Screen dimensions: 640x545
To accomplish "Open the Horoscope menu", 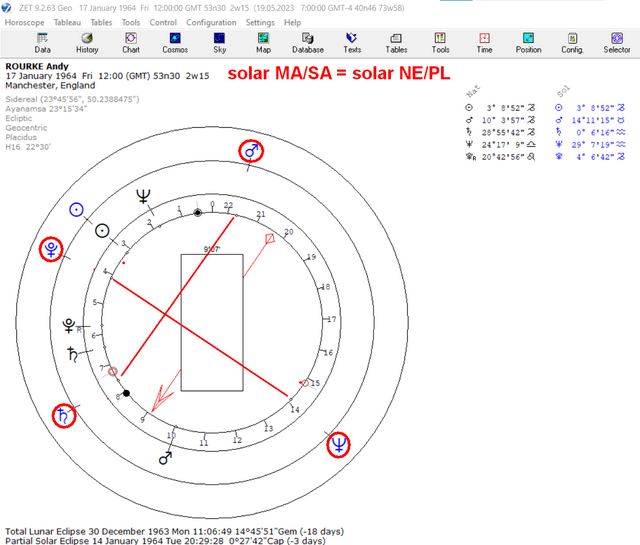I will 24,22.
